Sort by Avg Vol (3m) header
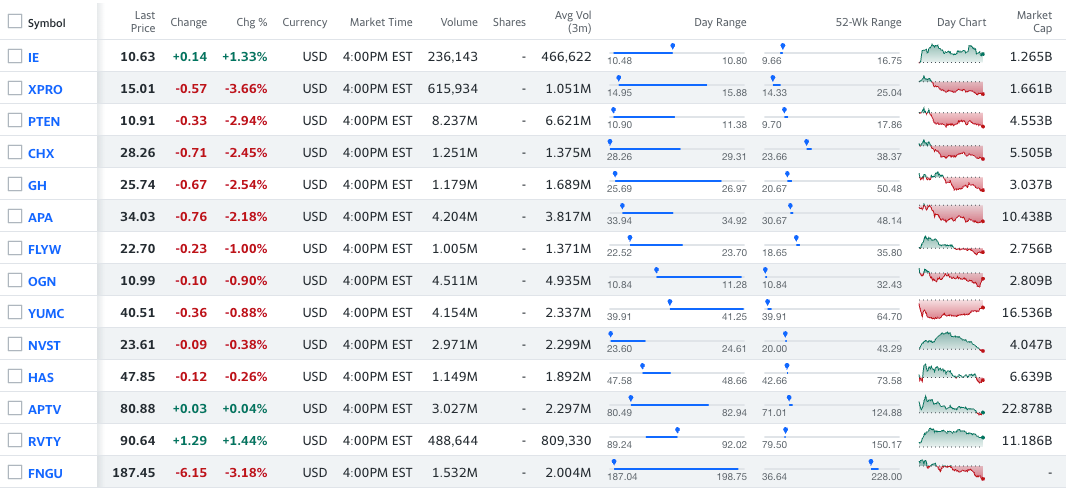Screen dimensions: 1066x503 (573, 22)
